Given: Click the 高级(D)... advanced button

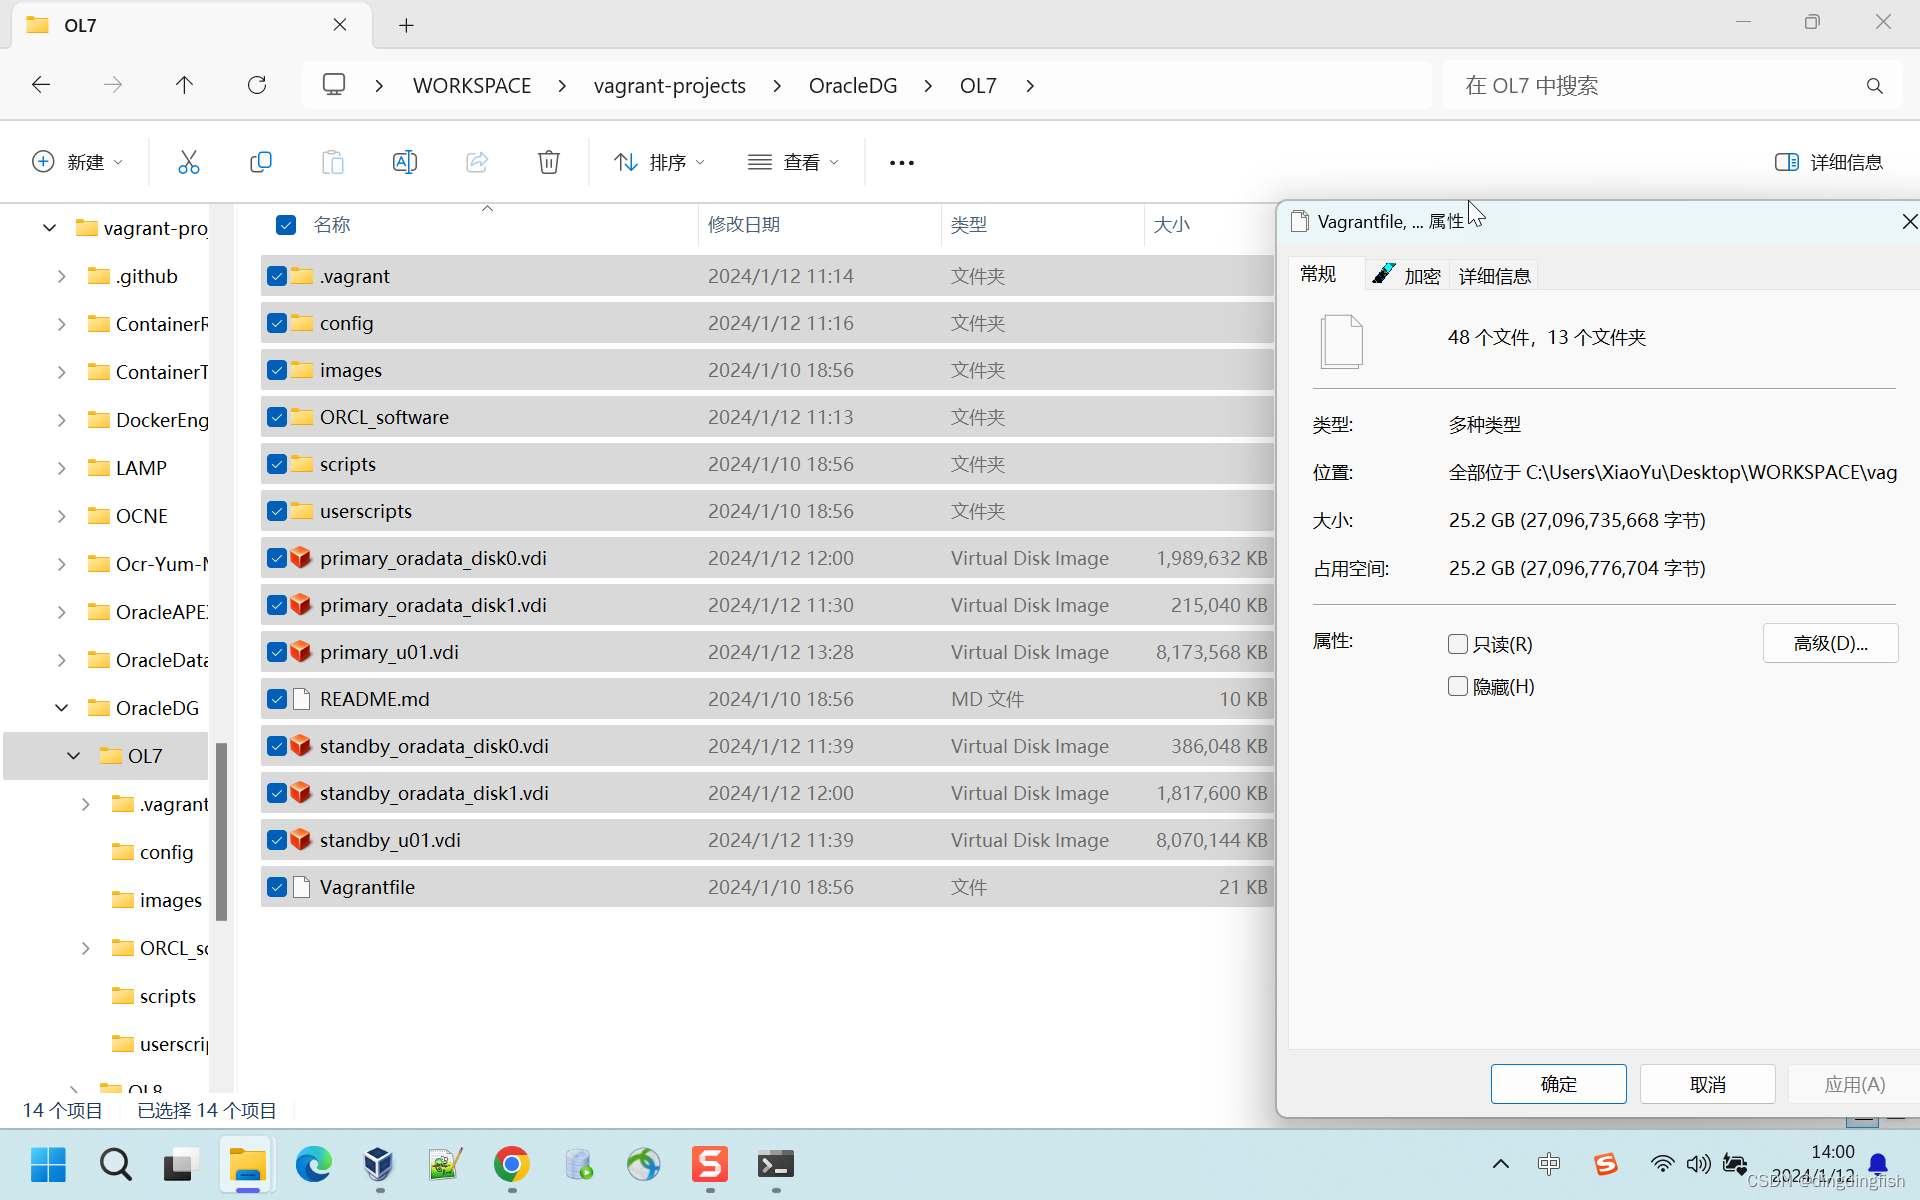Looking at the screenshot, I should 1830,643.
